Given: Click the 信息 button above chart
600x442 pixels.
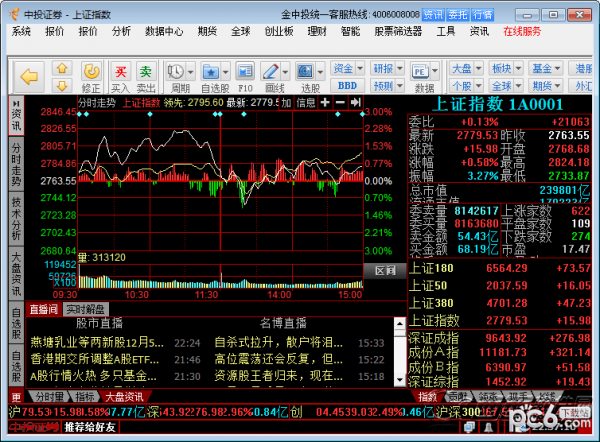Looking at the screenshot, I should tap(306, 102).
